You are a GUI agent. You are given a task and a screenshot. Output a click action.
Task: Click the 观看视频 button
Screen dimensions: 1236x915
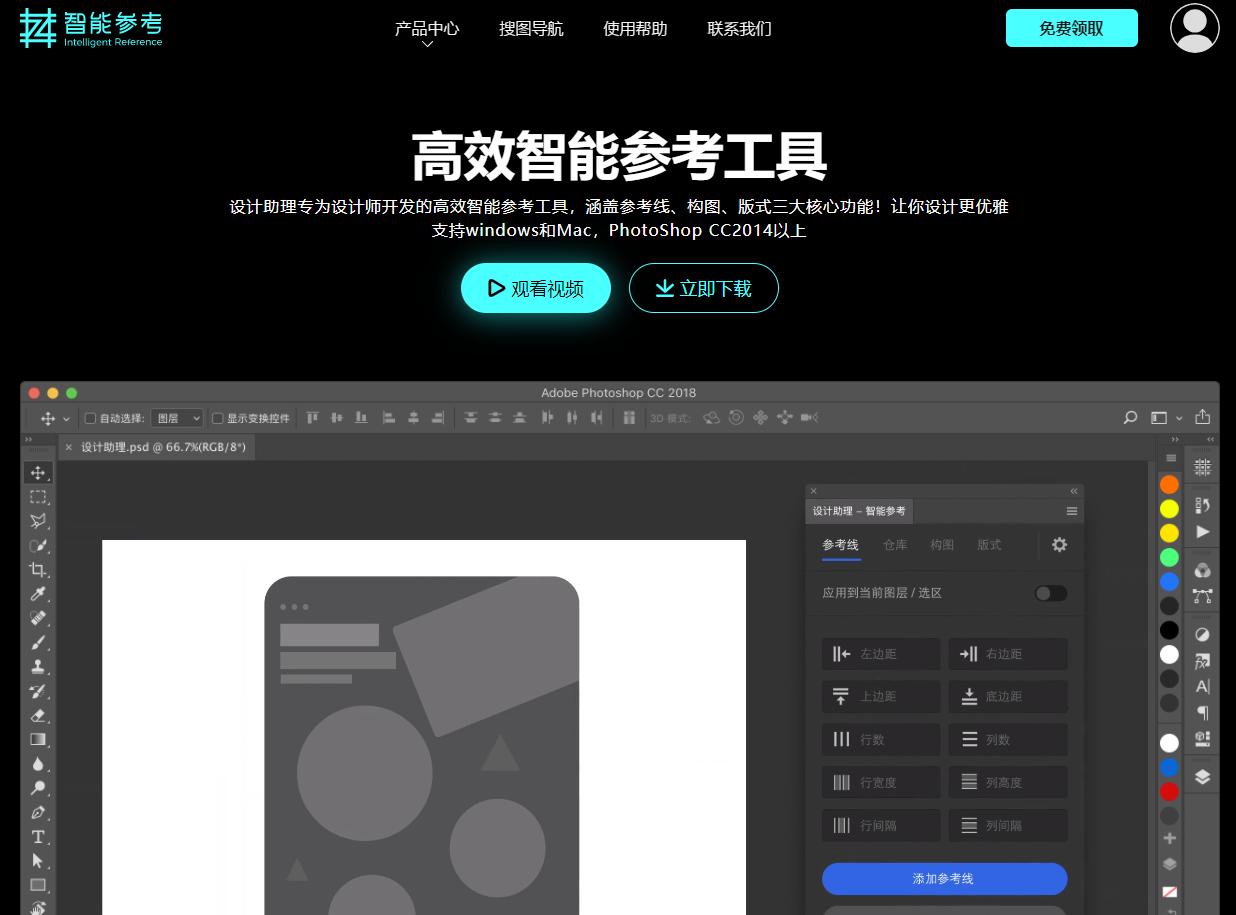[536, 288]
